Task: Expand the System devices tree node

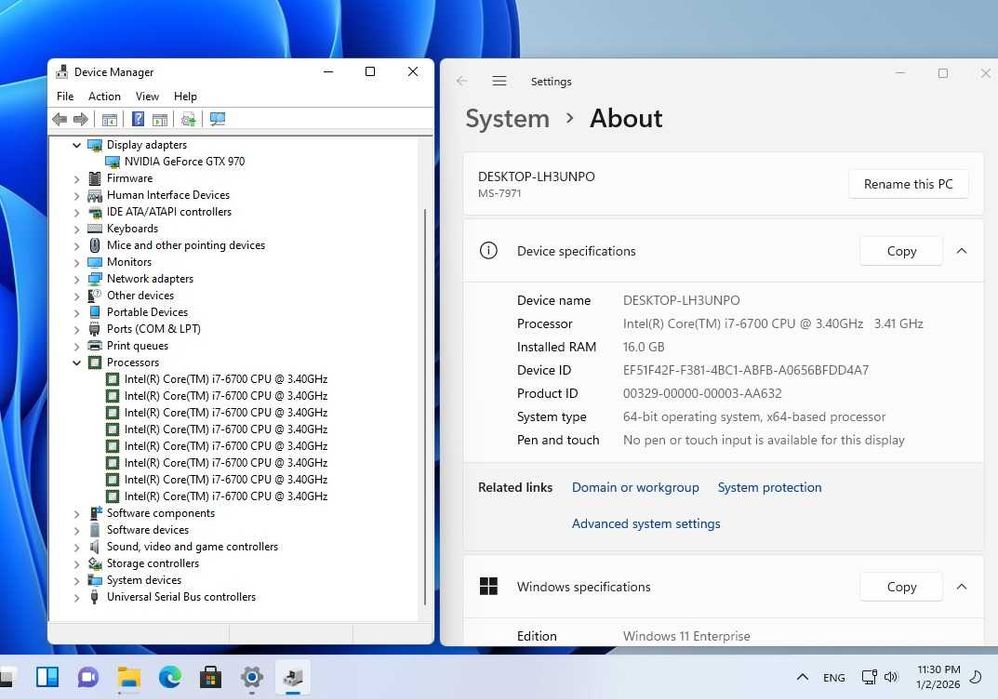Action: click(x=77, y=581)
